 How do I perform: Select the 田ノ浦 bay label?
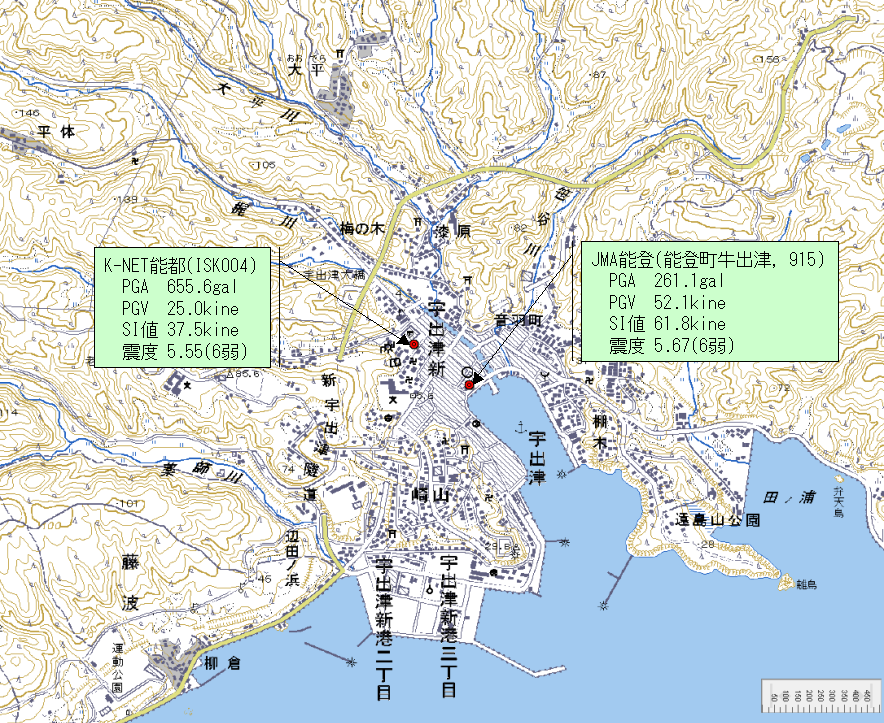pyautogui.click(x=789, y=498)
